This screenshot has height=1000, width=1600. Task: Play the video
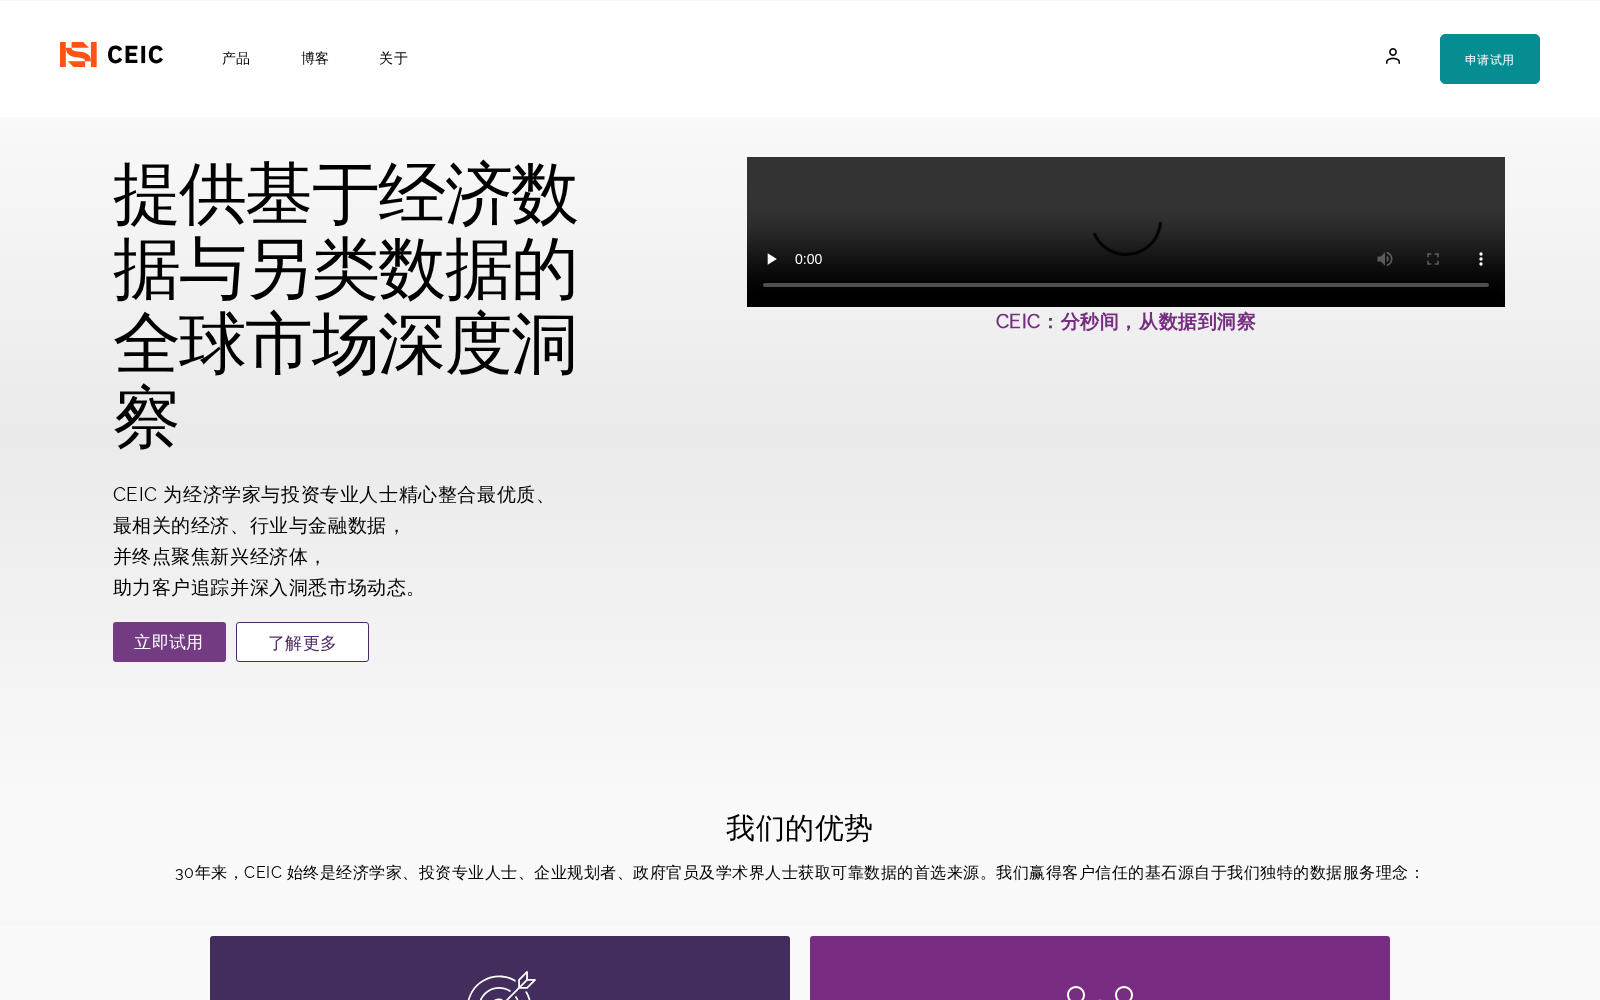[x=771, y=259]
